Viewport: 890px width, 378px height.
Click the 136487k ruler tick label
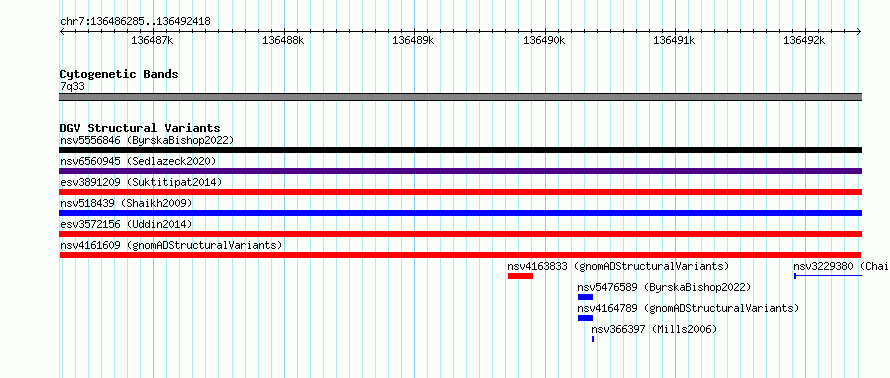click(152, 40)
